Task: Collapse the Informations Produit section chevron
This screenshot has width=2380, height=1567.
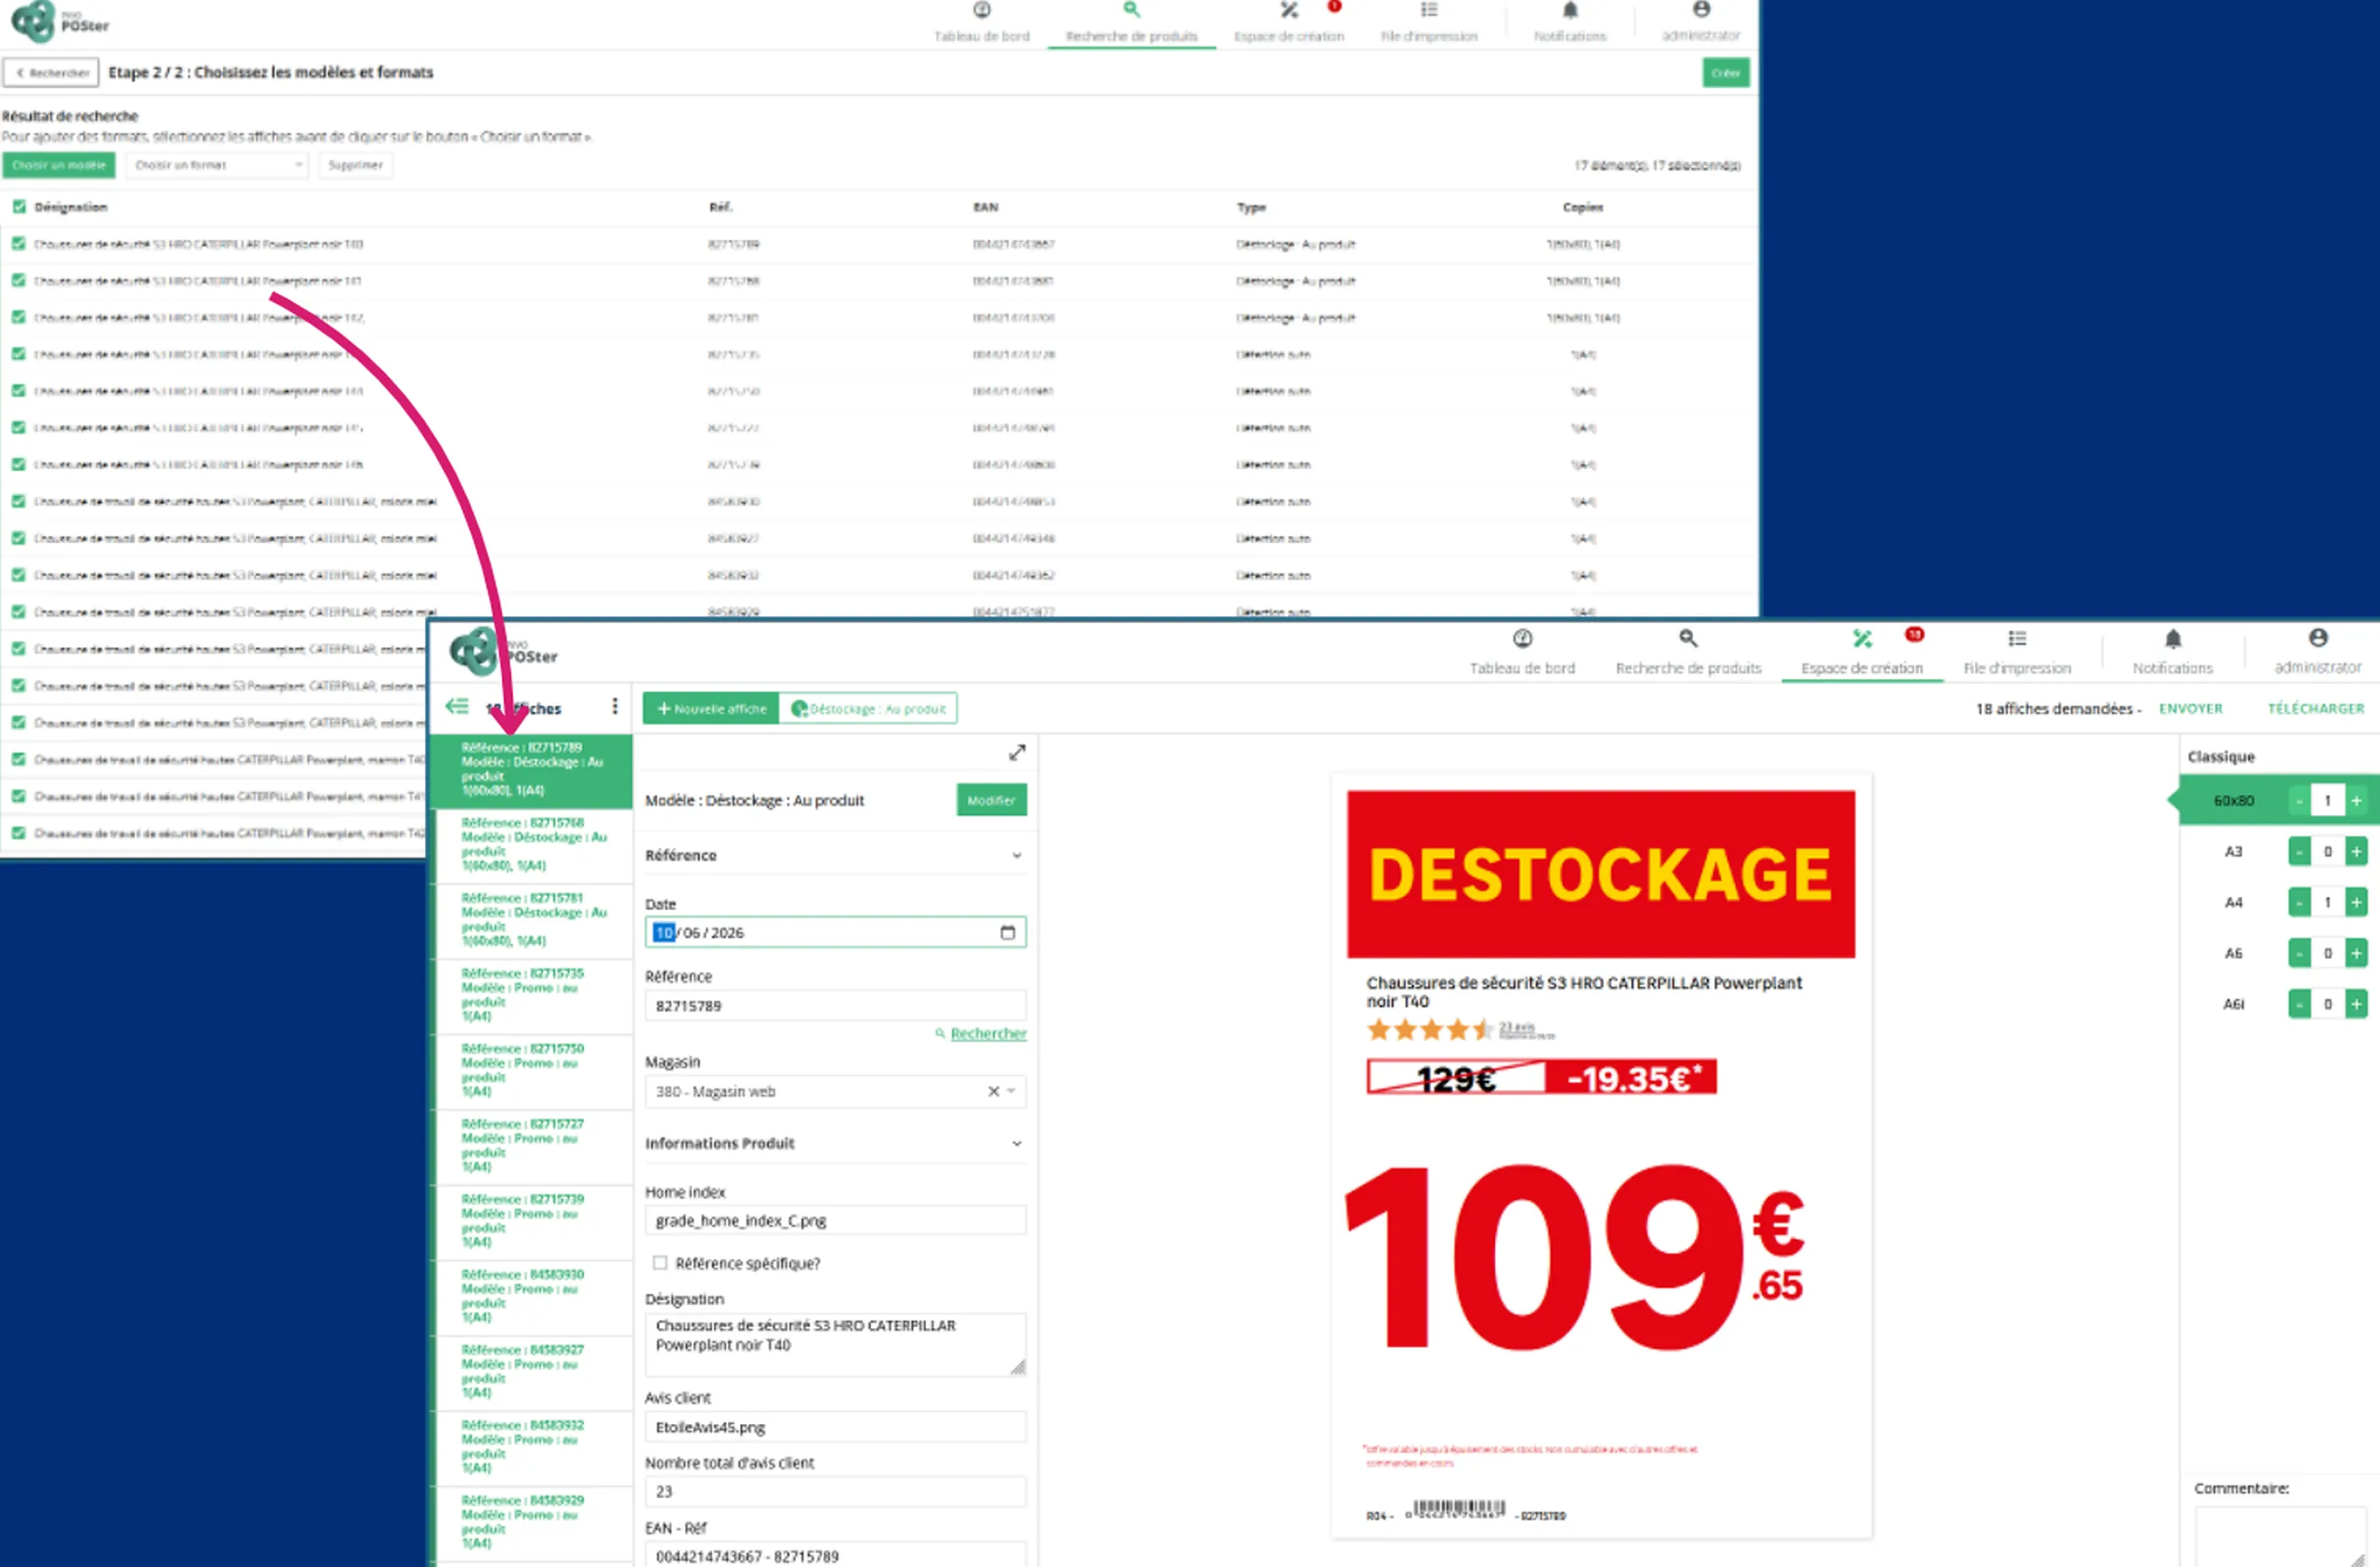Action: (x=1016, y=1143)
